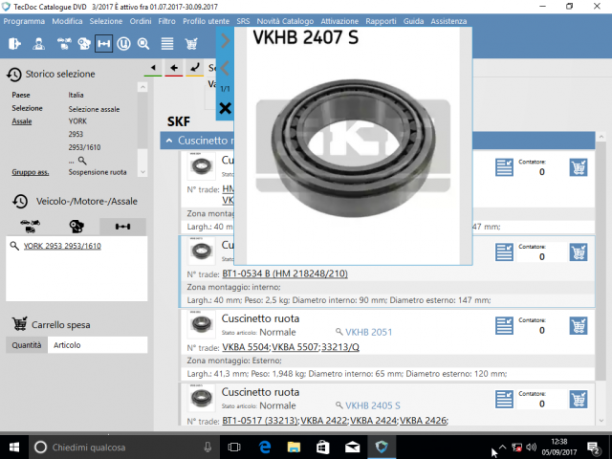Open the Novità Catalogo menu

click(285, 21)
